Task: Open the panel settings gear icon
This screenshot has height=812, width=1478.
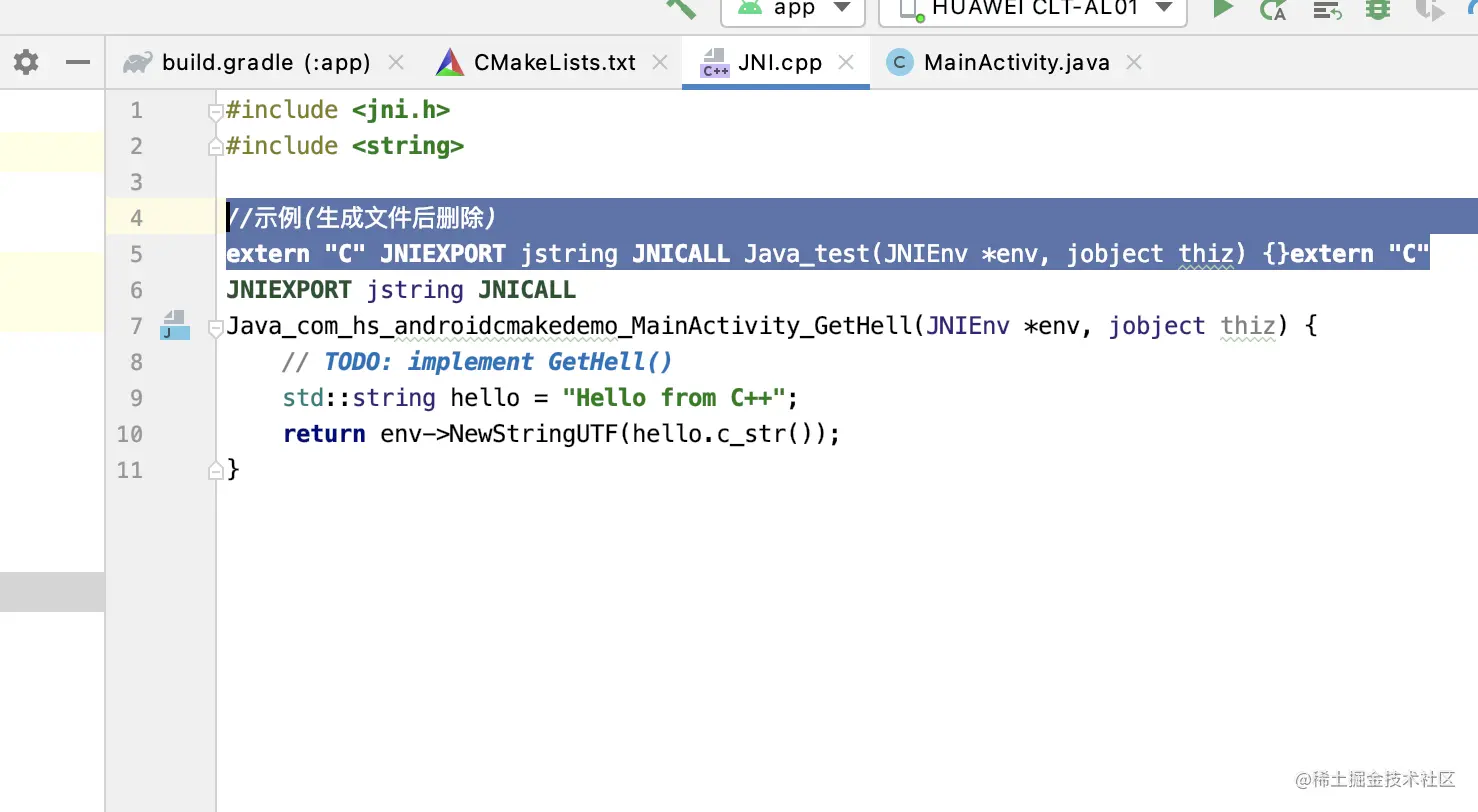Action: pos(26,63)
